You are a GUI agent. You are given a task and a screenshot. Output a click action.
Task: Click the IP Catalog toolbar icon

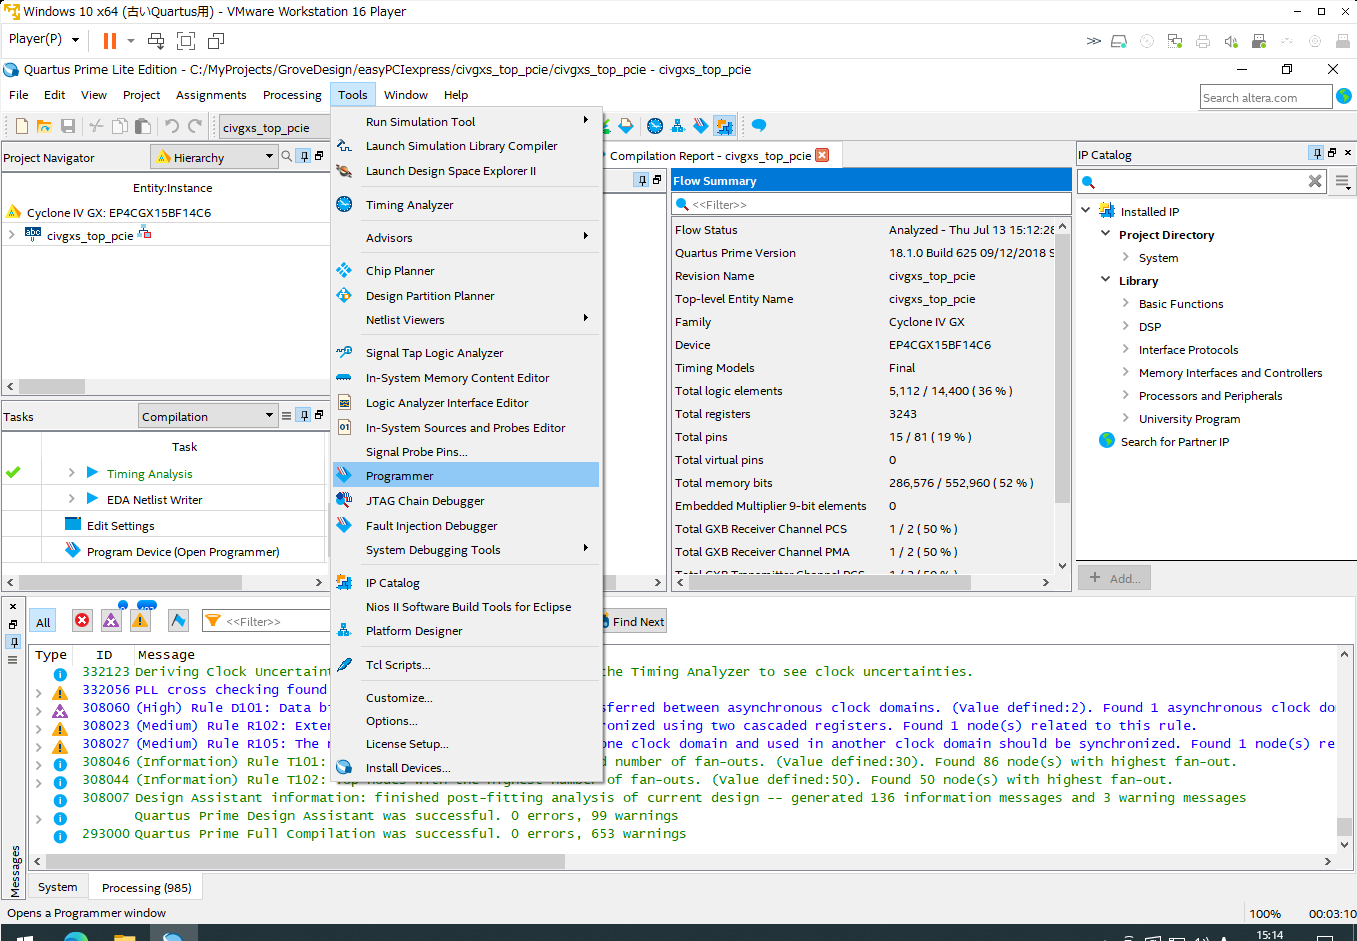click(x=724, y=126)
